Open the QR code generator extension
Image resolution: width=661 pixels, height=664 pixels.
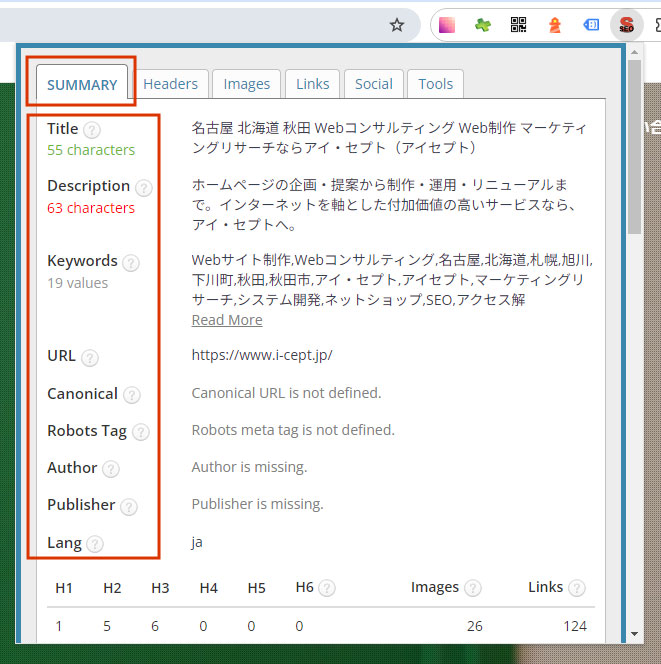(x=518, y=26)
